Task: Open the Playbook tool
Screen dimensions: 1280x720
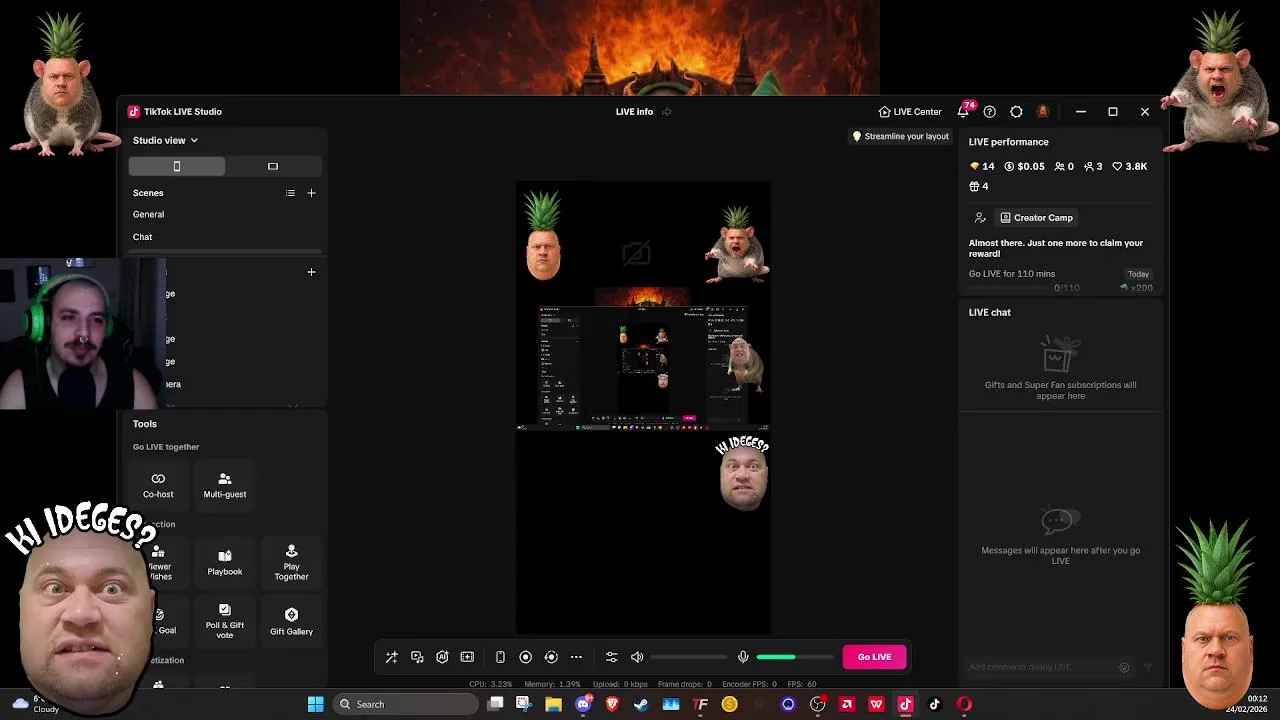Action: (x=225, y=563)
